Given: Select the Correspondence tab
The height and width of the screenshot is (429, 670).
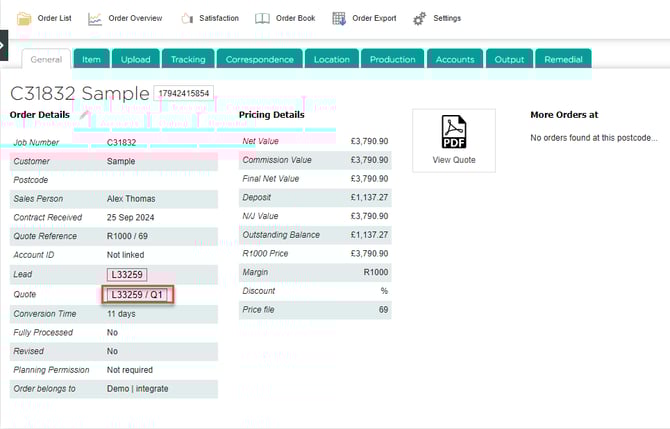Looking at the screenshot, I should (x=259, y=59).
